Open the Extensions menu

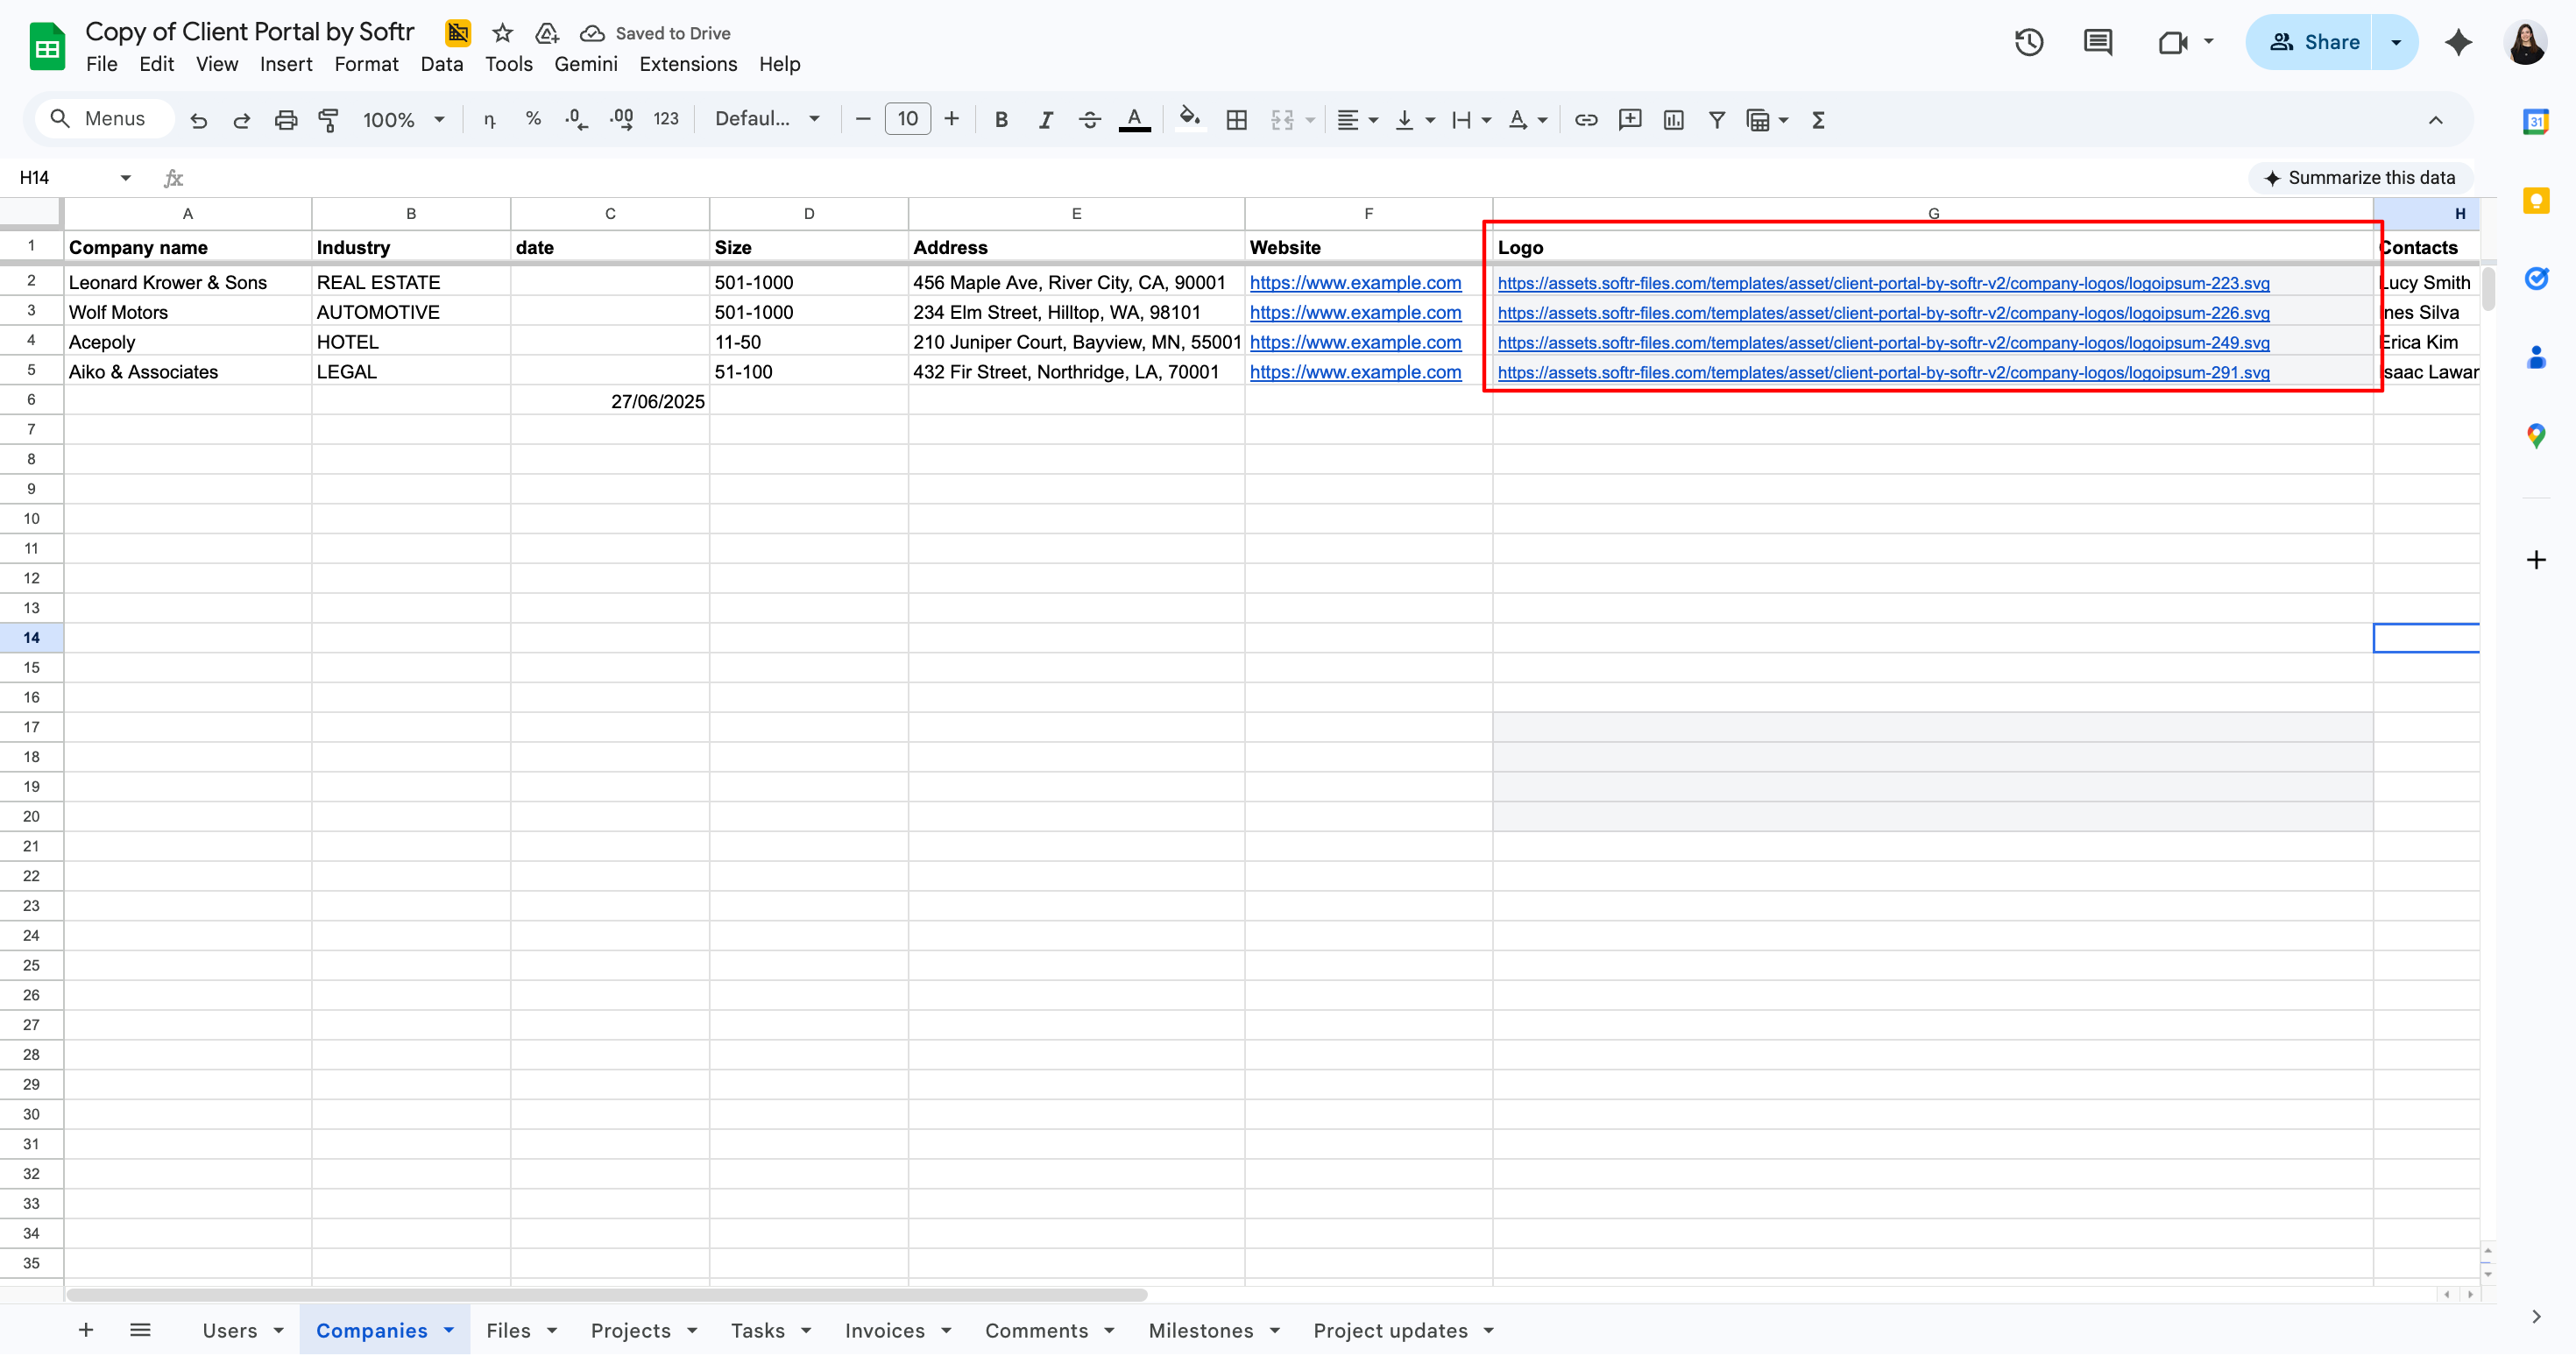[688, 64]
